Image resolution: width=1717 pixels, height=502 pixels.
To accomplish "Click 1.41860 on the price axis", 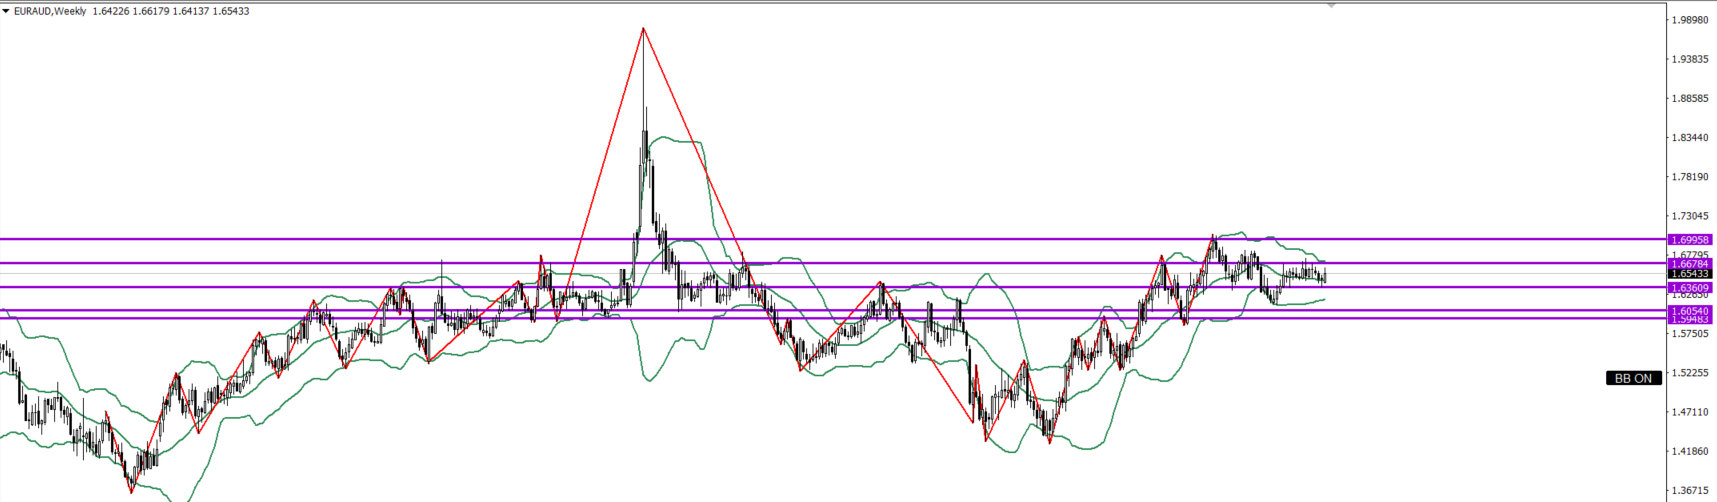I will tap(1689, 451).
